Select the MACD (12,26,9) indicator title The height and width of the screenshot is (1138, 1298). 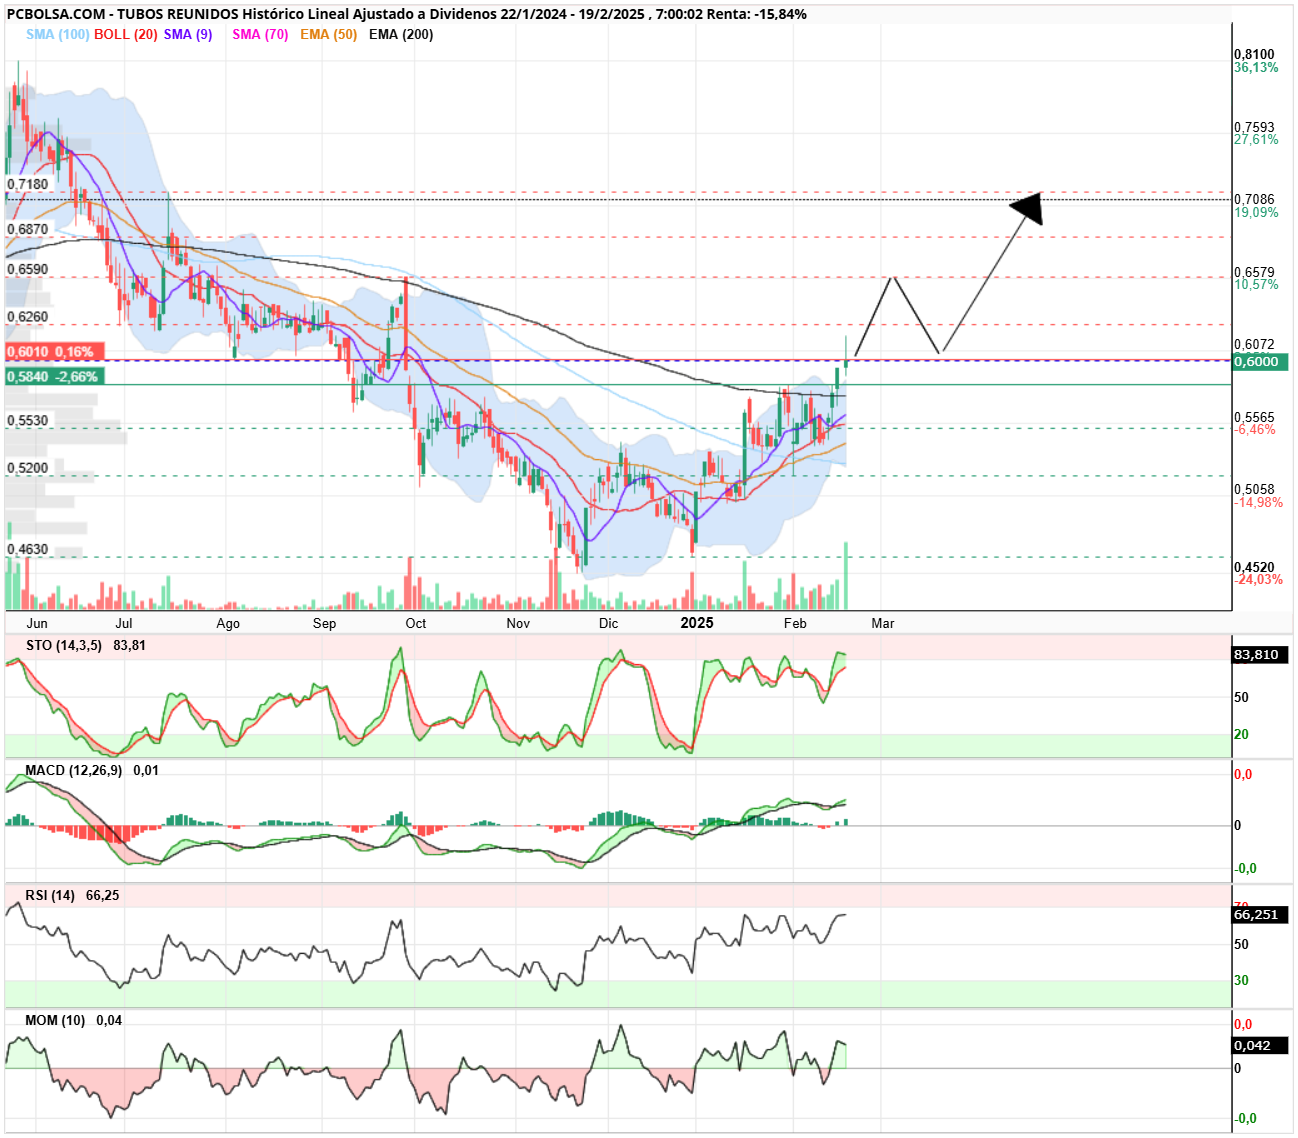coord(74,770)
